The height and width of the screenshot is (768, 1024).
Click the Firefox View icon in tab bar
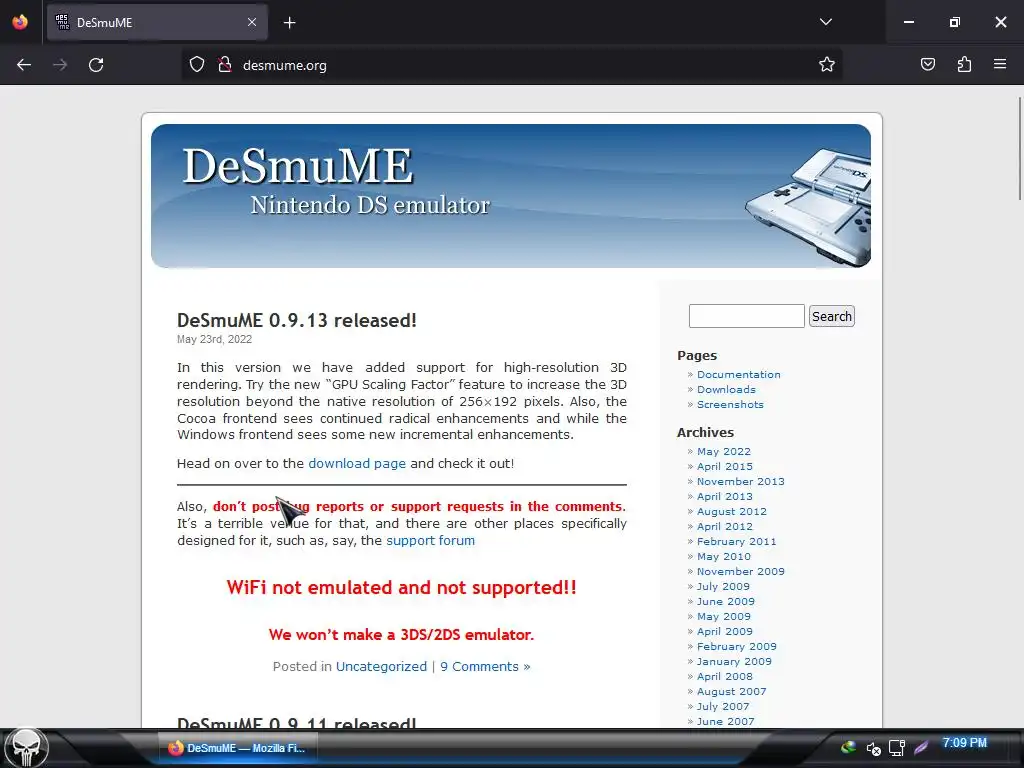coord(20,22)
